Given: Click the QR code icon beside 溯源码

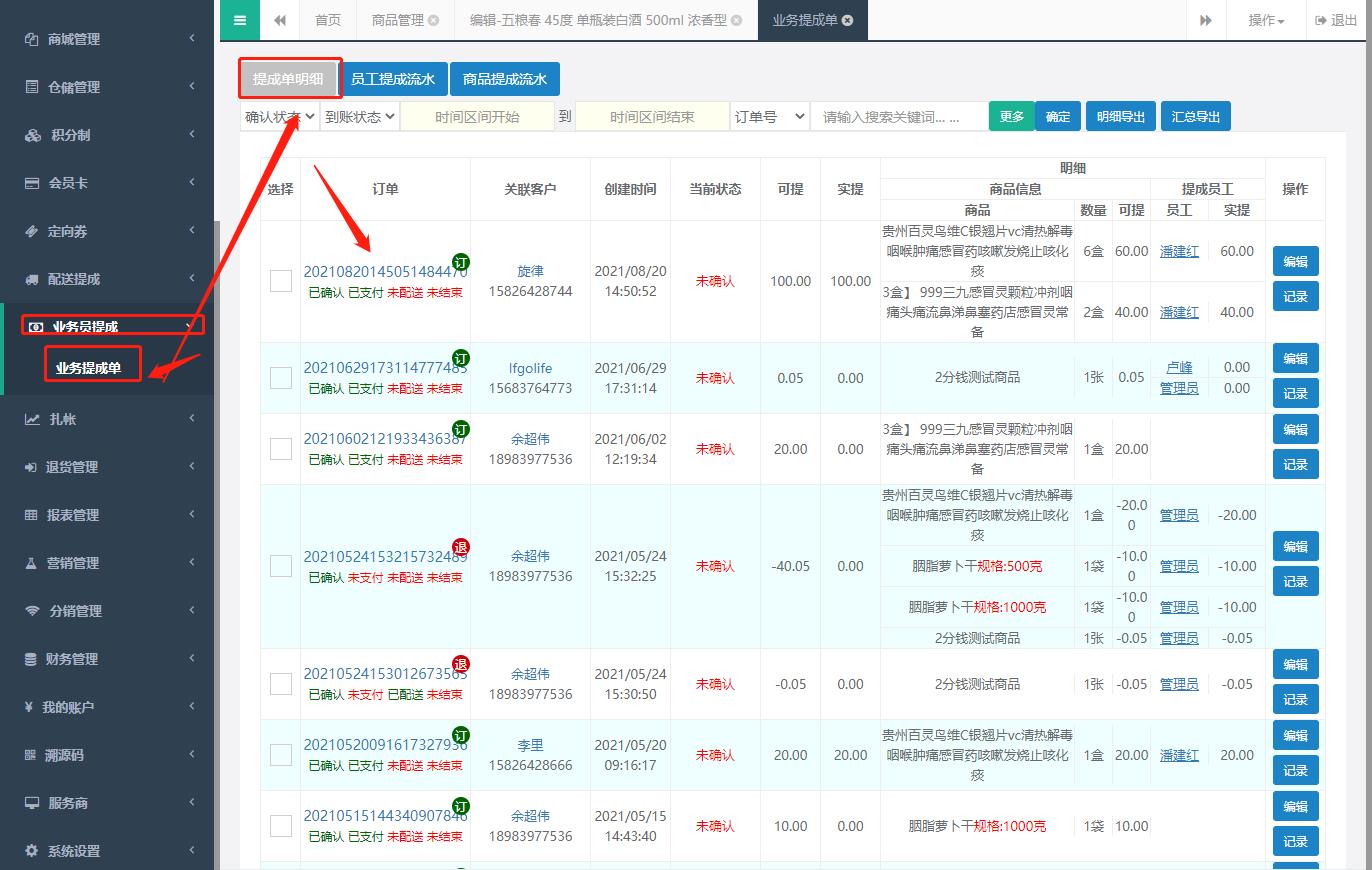Looking at the screenshot, I should 32,755.
